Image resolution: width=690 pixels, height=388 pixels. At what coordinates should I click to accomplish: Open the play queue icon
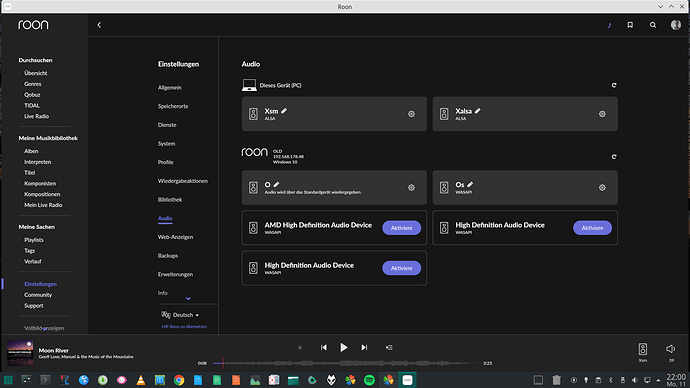(389, 348)
